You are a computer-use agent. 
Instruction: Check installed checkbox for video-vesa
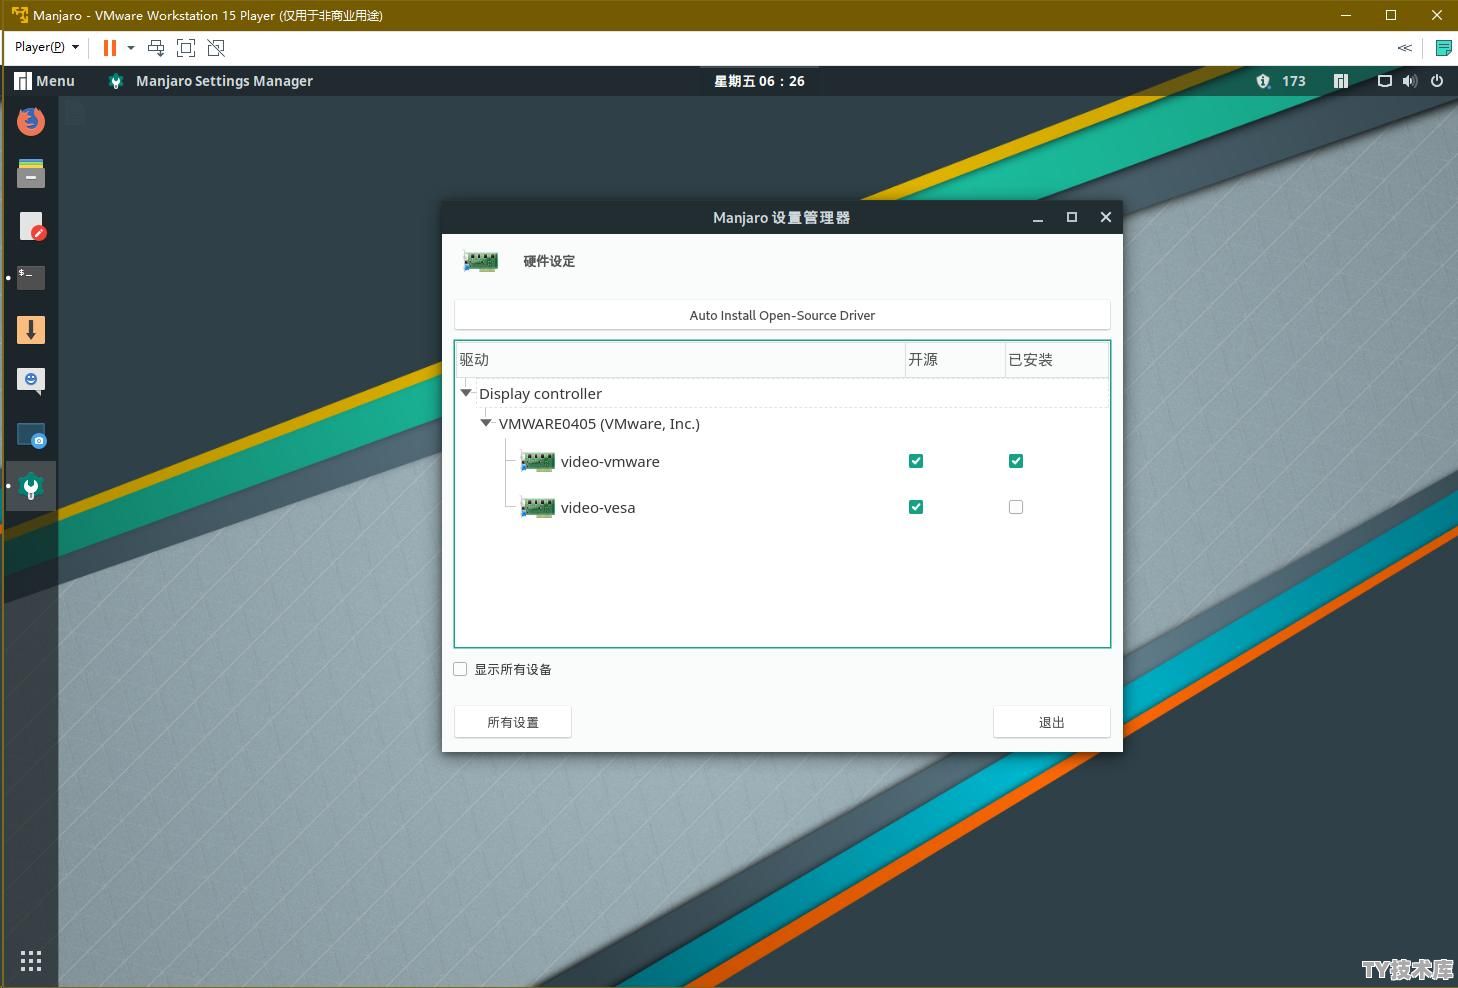coord(1016,507)
